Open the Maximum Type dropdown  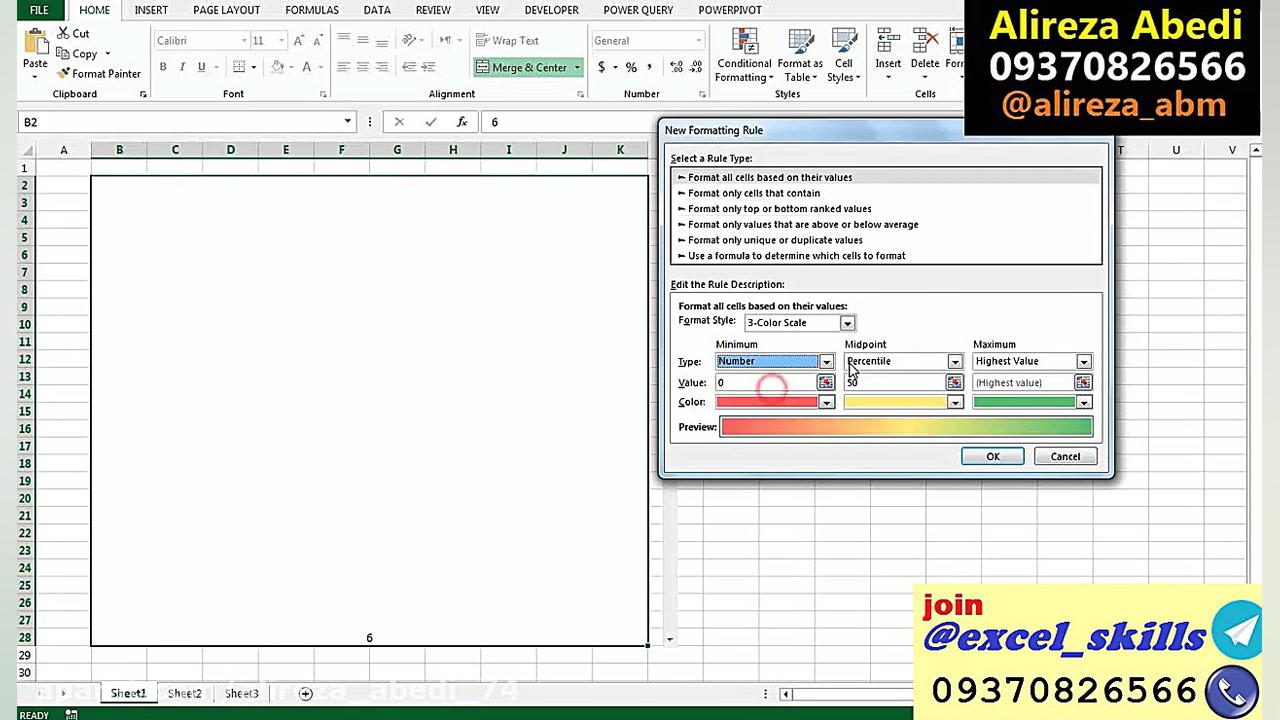click(1083, 361)
